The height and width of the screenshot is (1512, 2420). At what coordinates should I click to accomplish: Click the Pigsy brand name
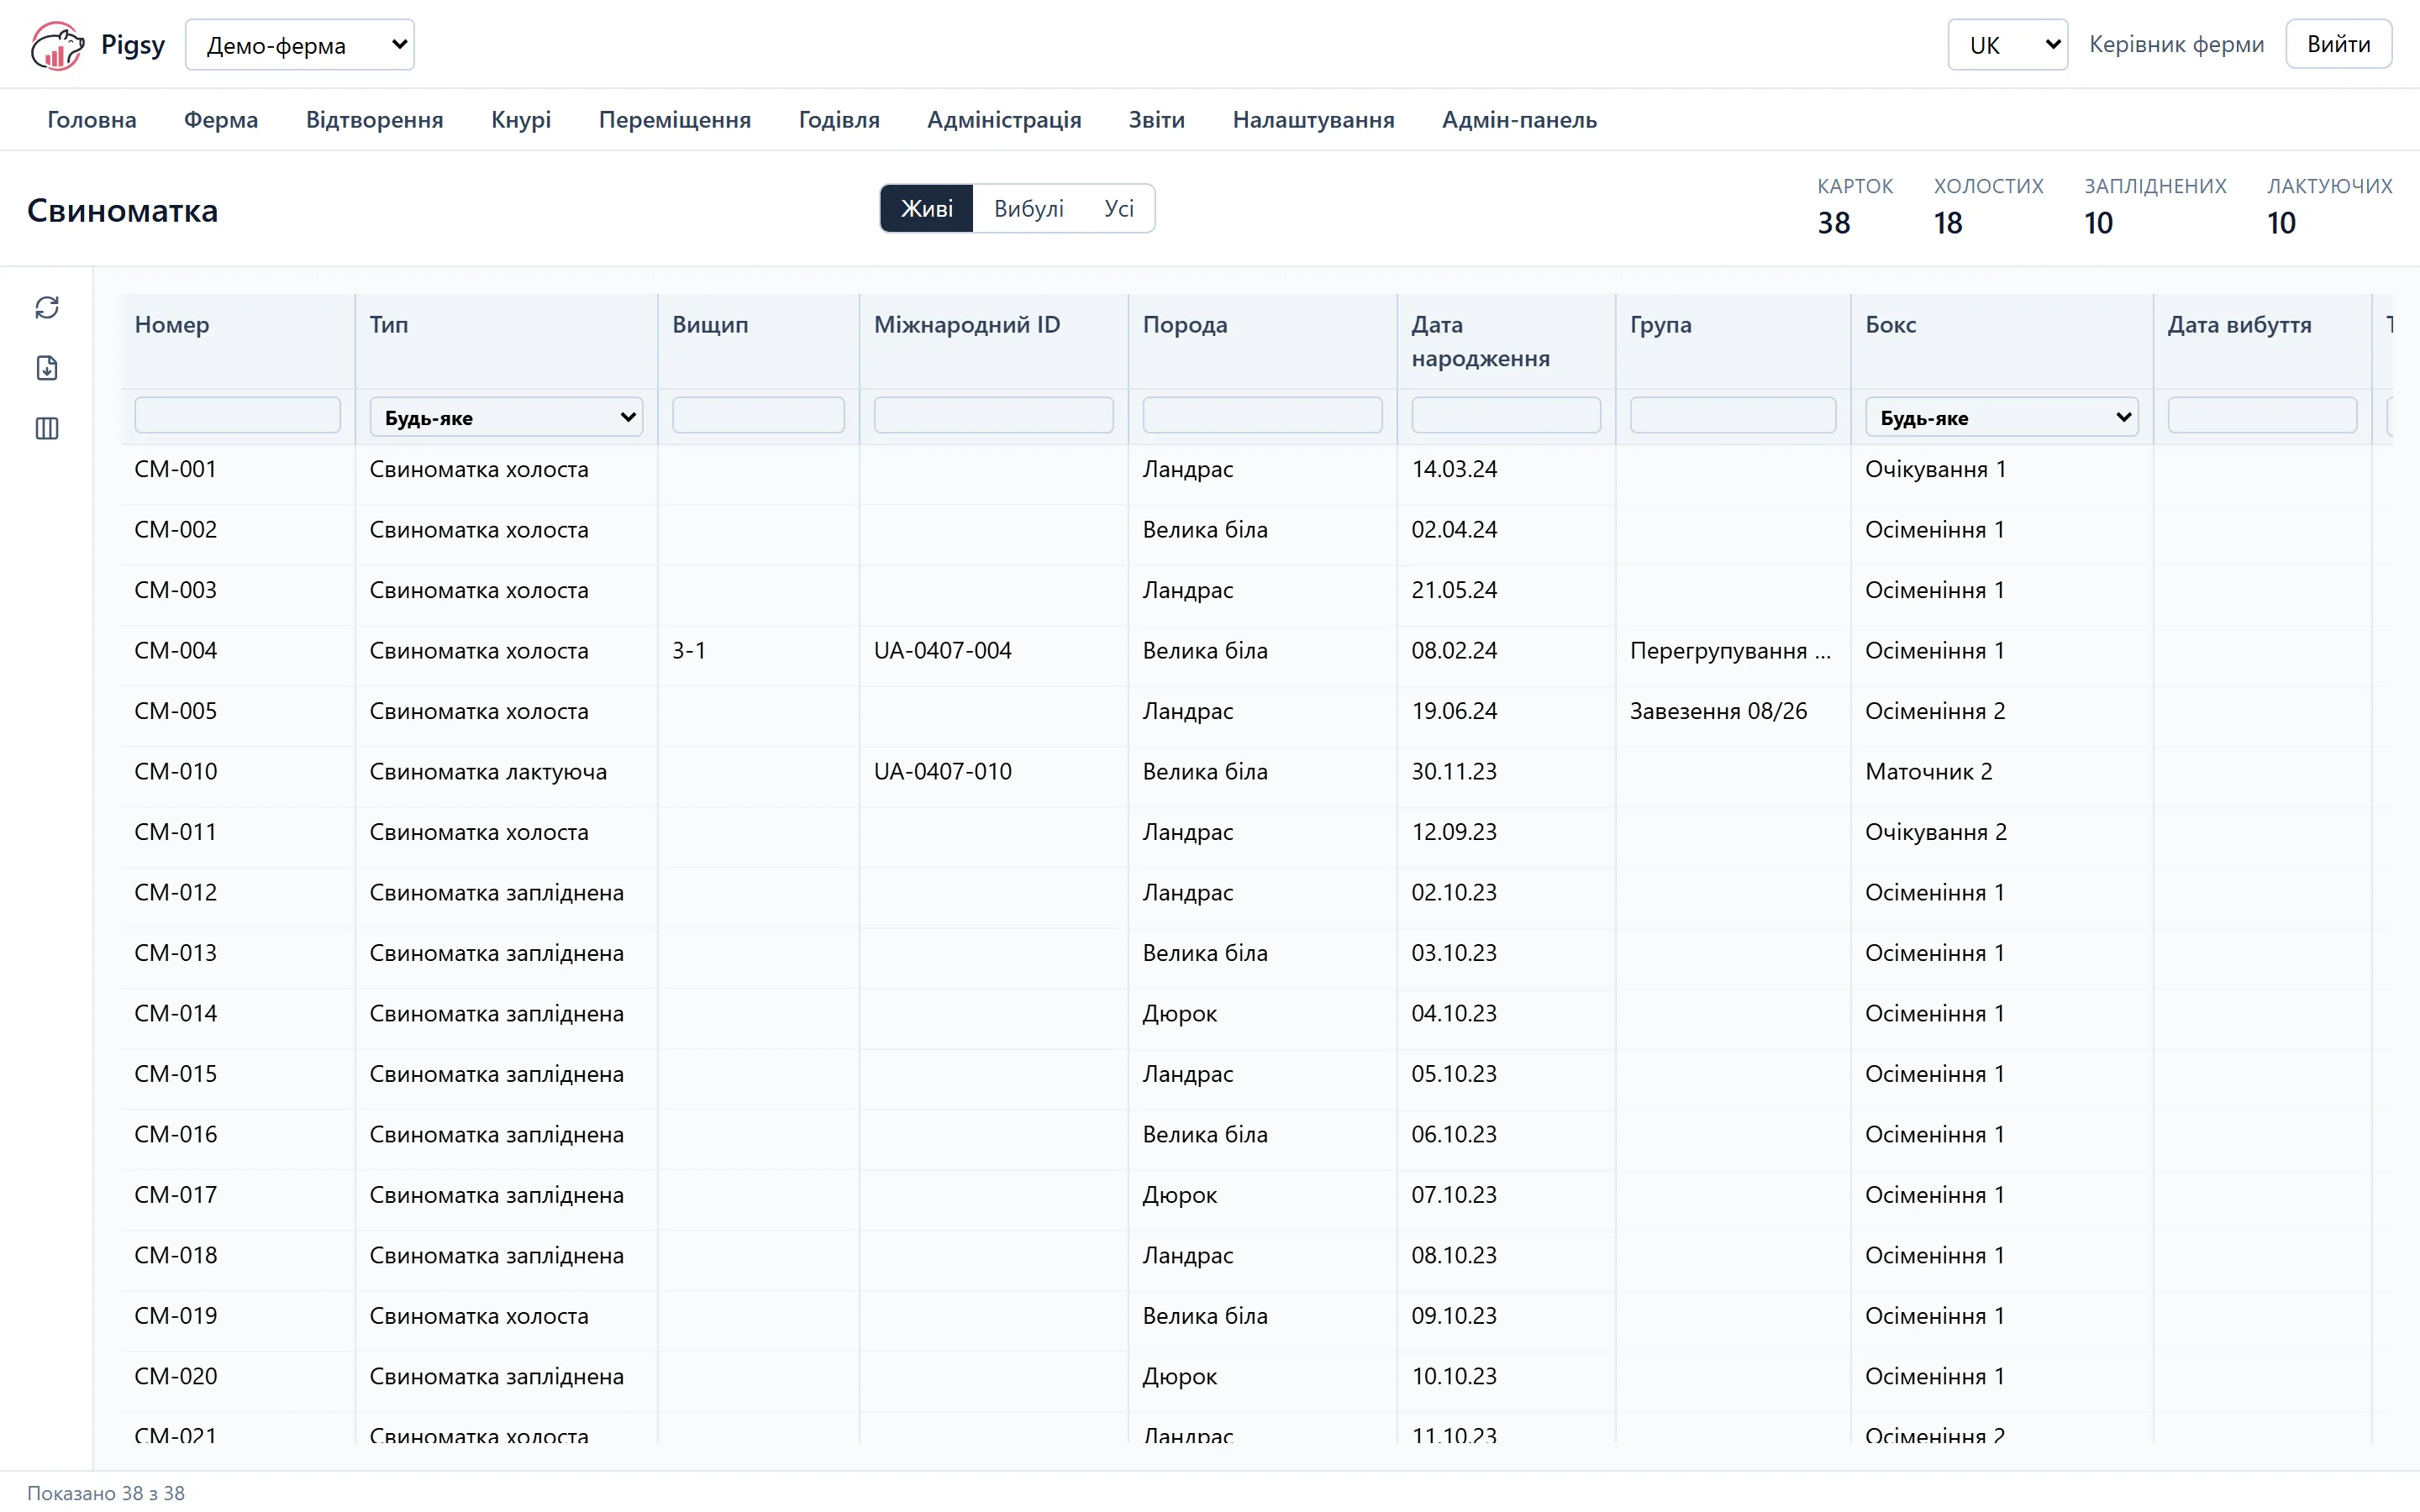[x=133, y=45]
